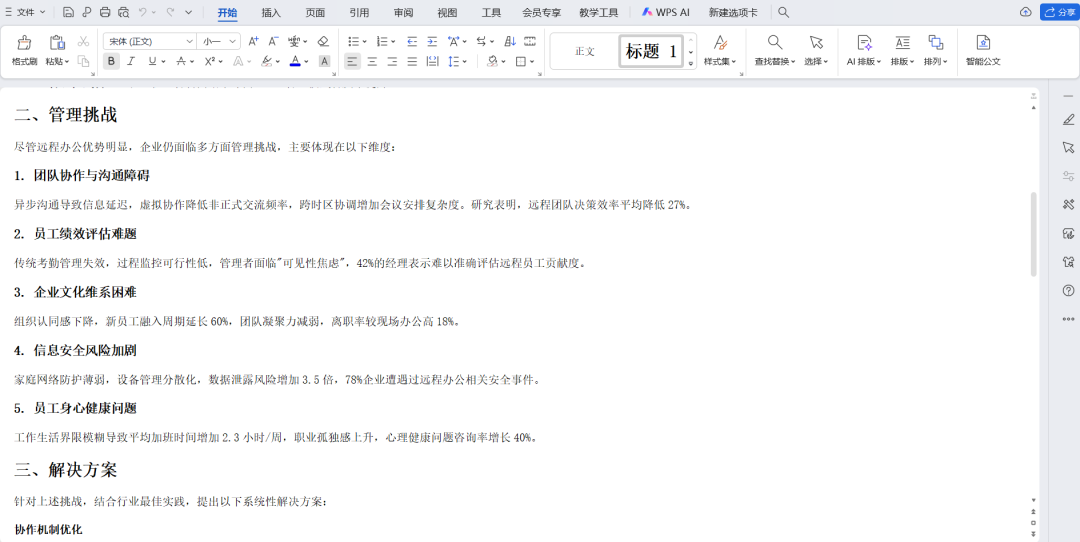The image size is (1080, 542).
Task: Click the three-dots More icon in sidebar
Action: (1068, 319)
